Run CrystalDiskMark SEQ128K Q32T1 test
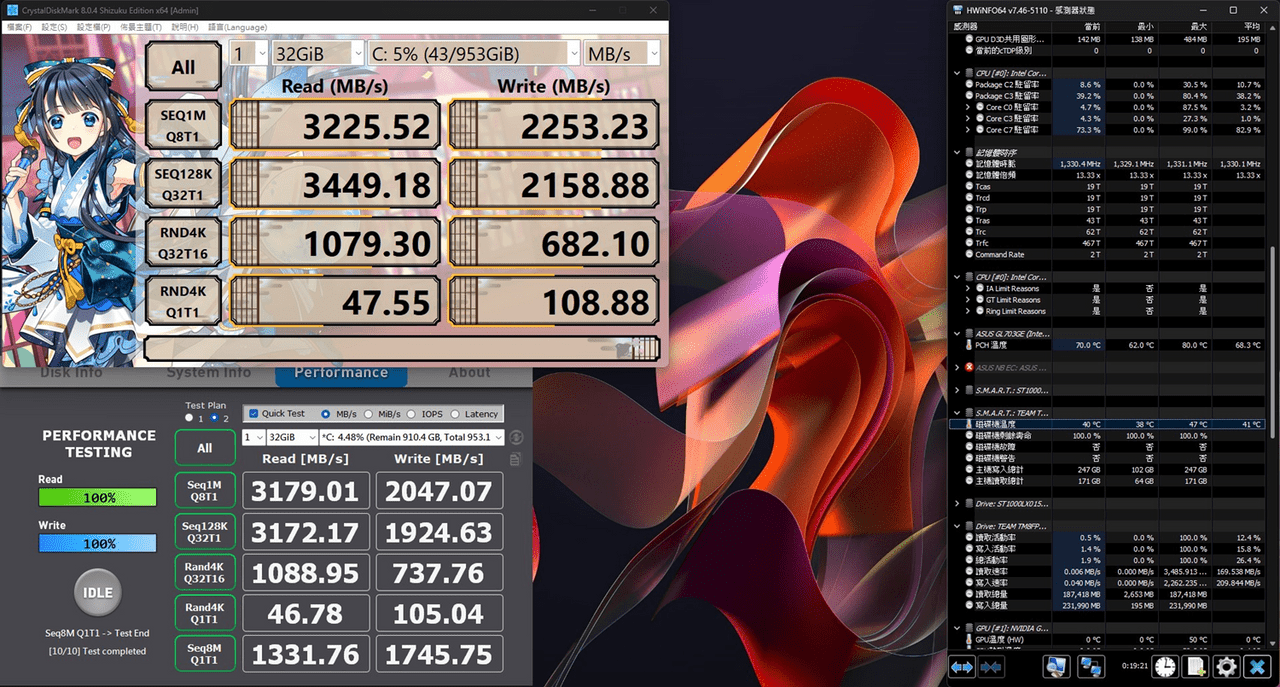 coord(183,183)
